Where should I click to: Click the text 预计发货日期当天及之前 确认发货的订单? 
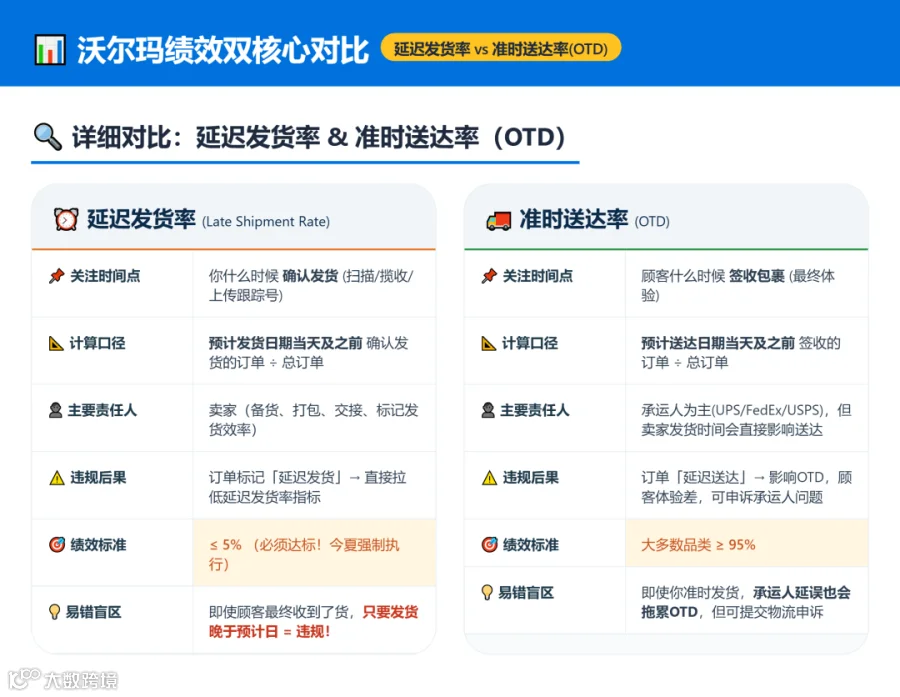(x=309, y=353)
